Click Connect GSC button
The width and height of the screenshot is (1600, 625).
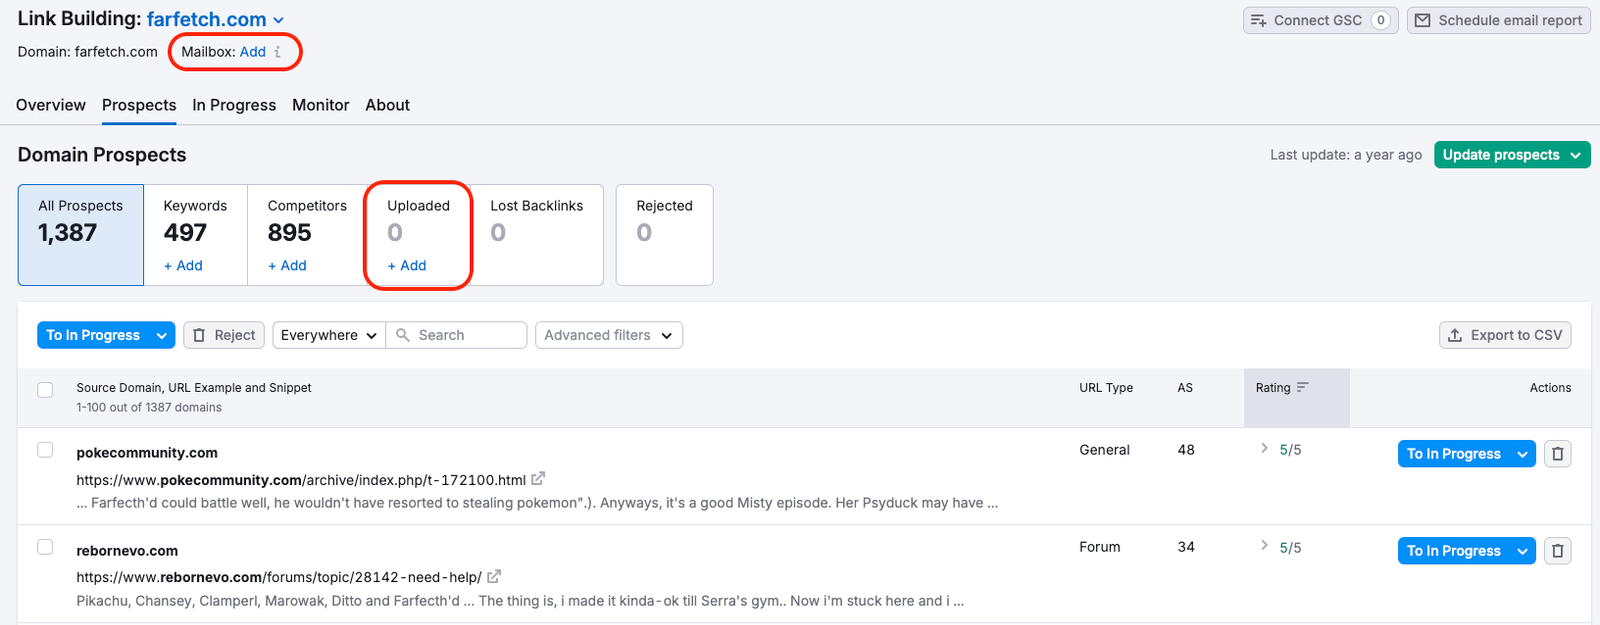coord(1320,20)
